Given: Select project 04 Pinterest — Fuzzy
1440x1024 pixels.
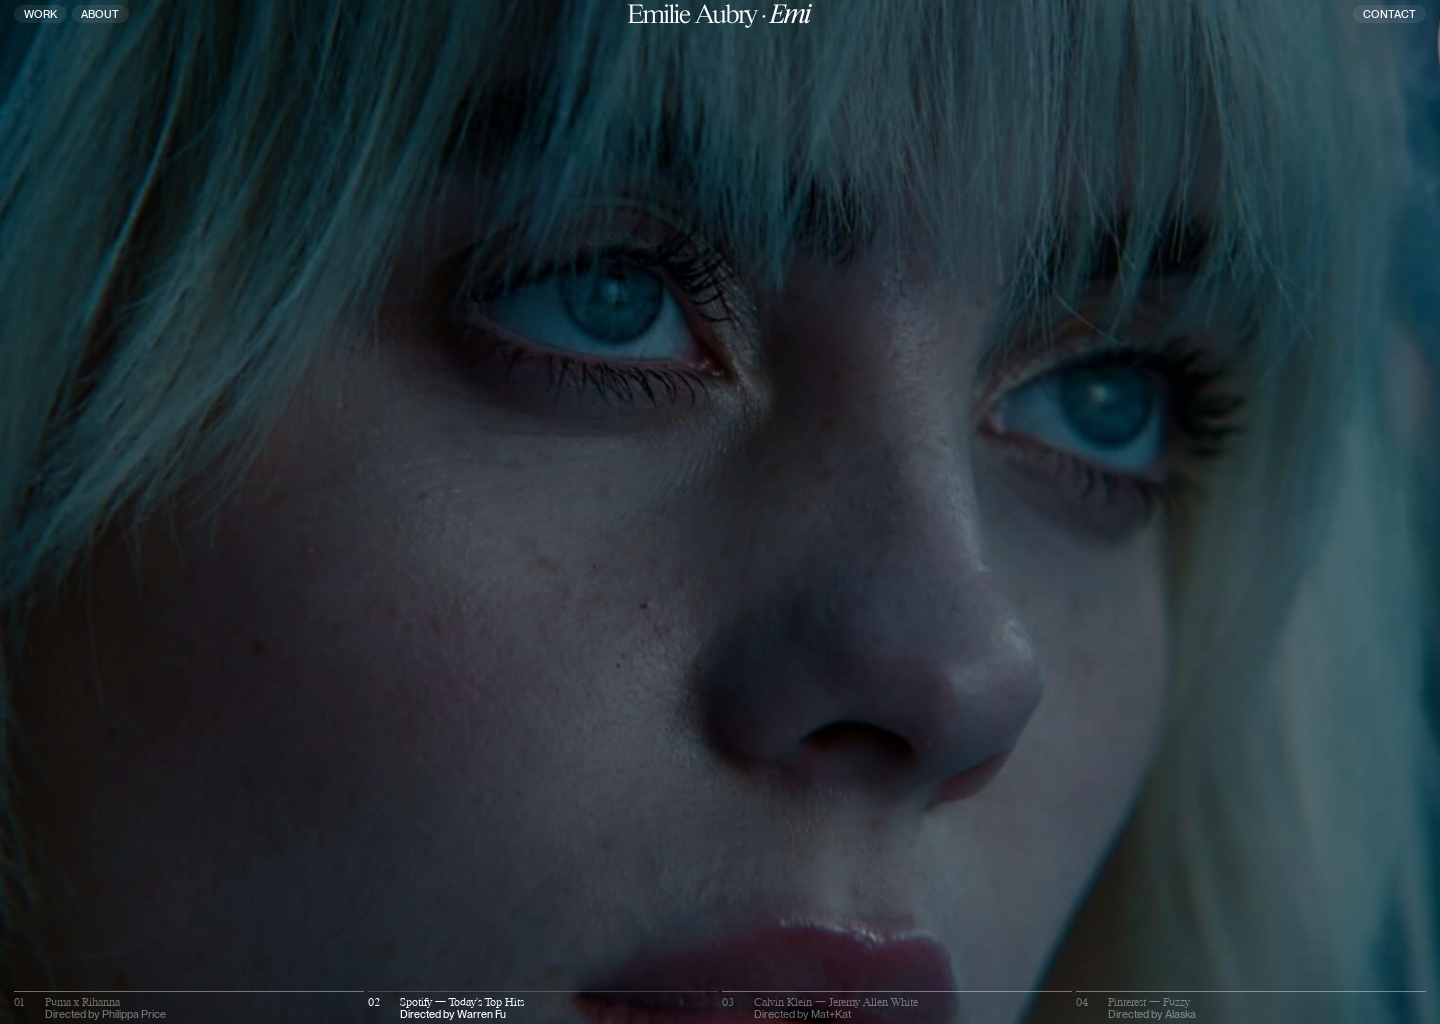Looking at the screenshot, I should 1251,1007.
